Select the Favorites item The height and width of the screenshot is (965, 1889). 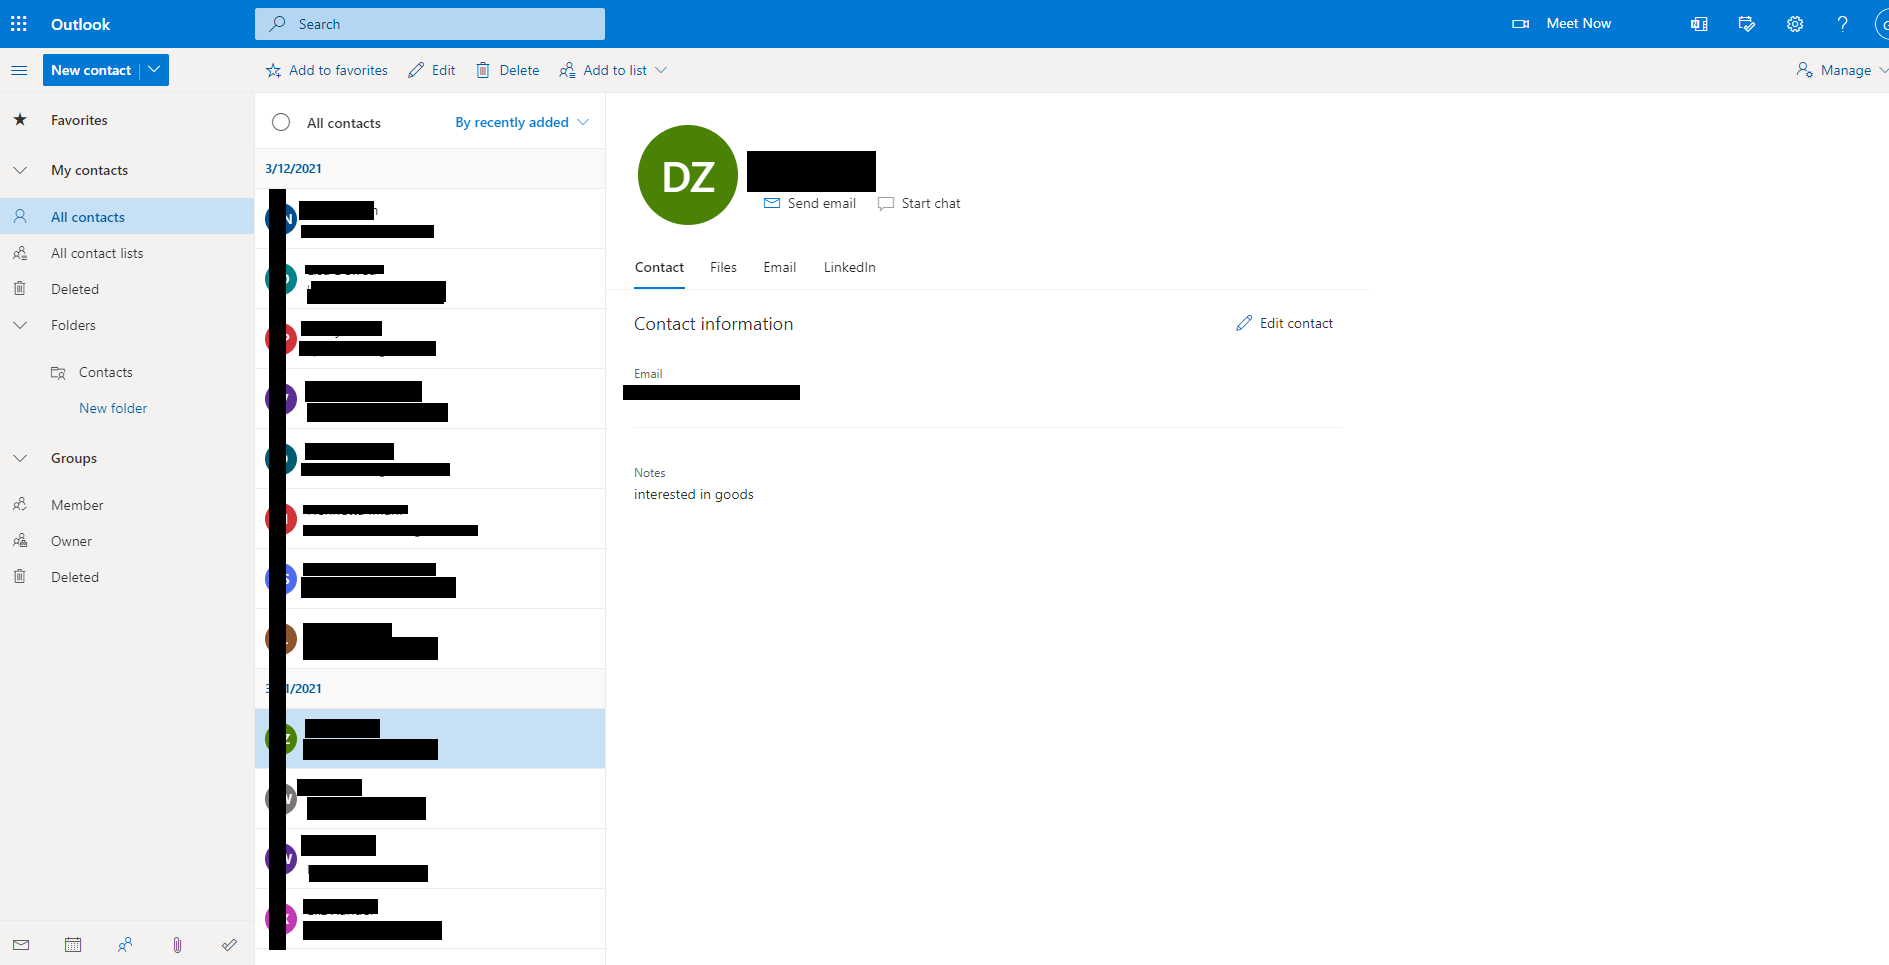[127, 120]
